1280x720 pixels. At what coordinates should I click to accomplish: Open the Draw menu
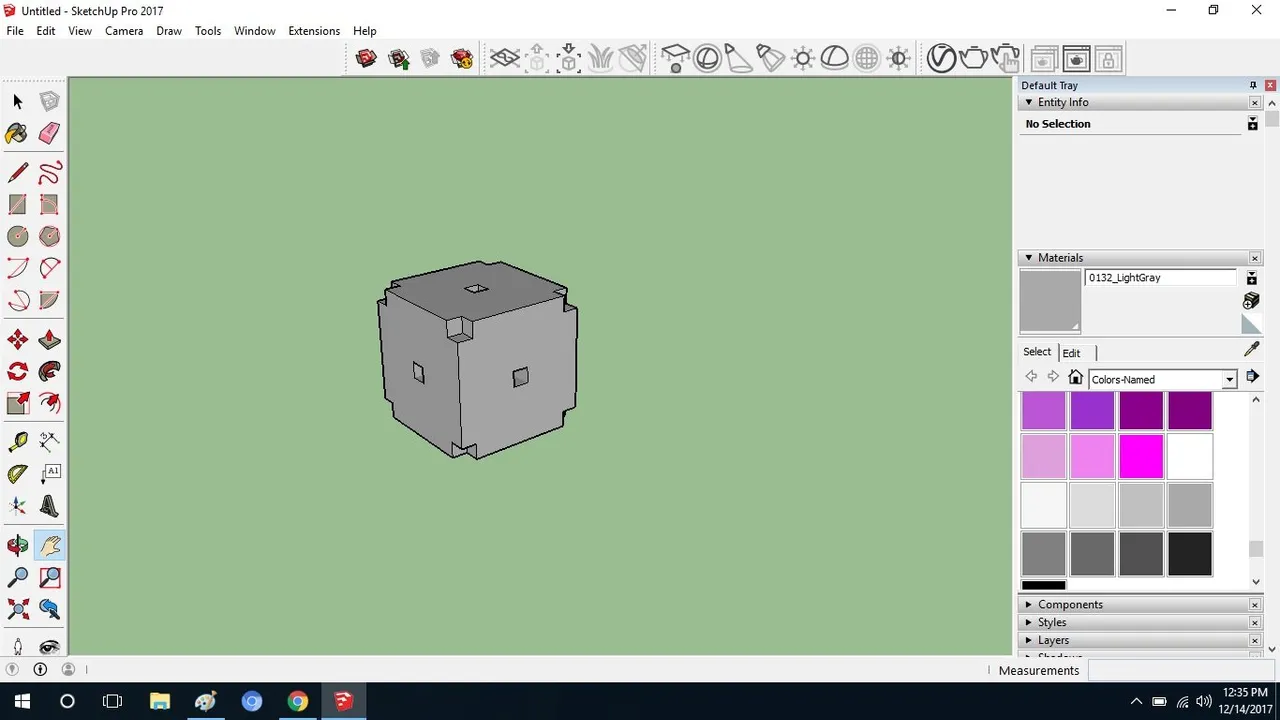click(x=169, y=31)
